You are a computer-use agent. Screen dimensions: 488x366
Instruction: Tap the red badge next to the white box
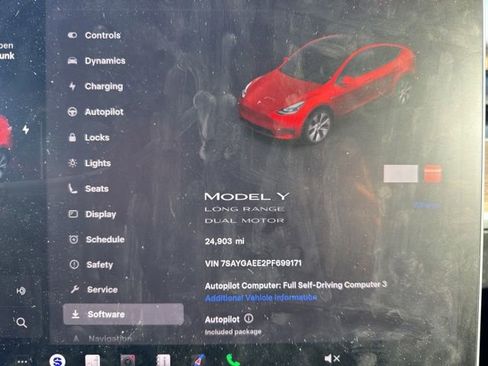[433, 174]
